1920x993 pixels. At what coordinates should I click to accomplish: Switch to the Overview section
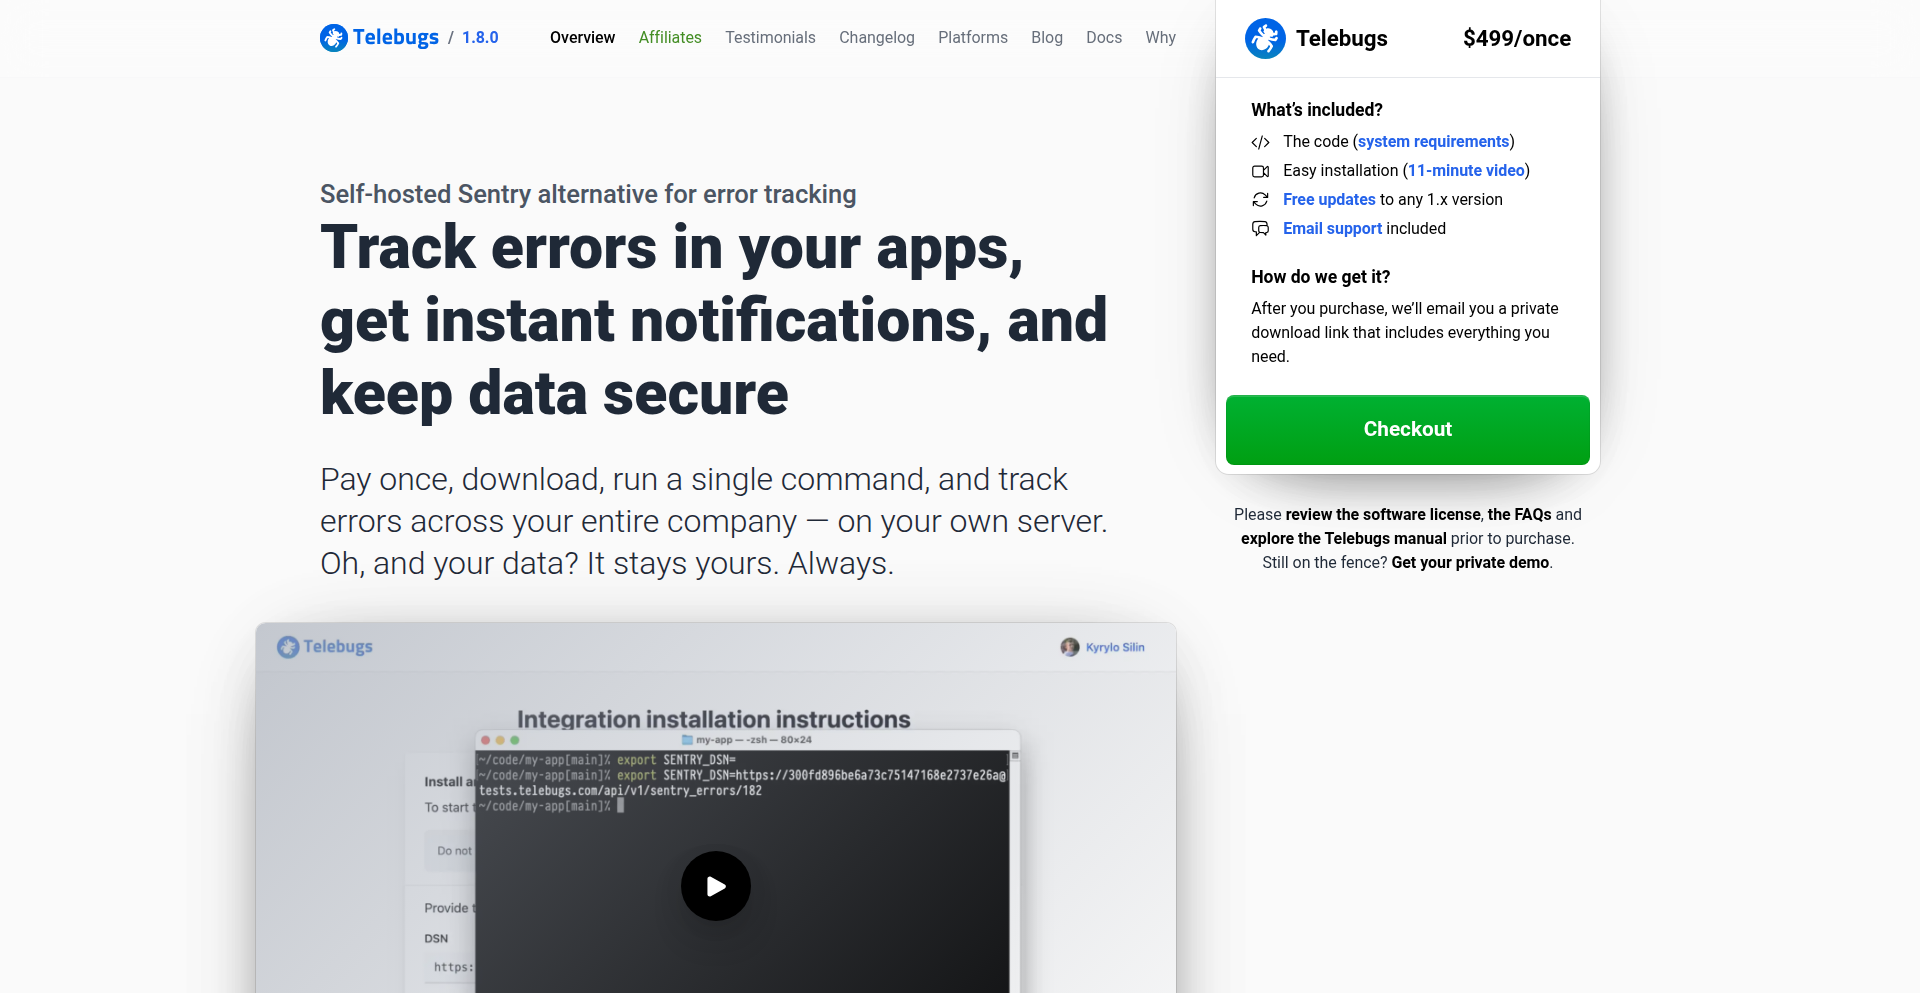coord(582,37)
